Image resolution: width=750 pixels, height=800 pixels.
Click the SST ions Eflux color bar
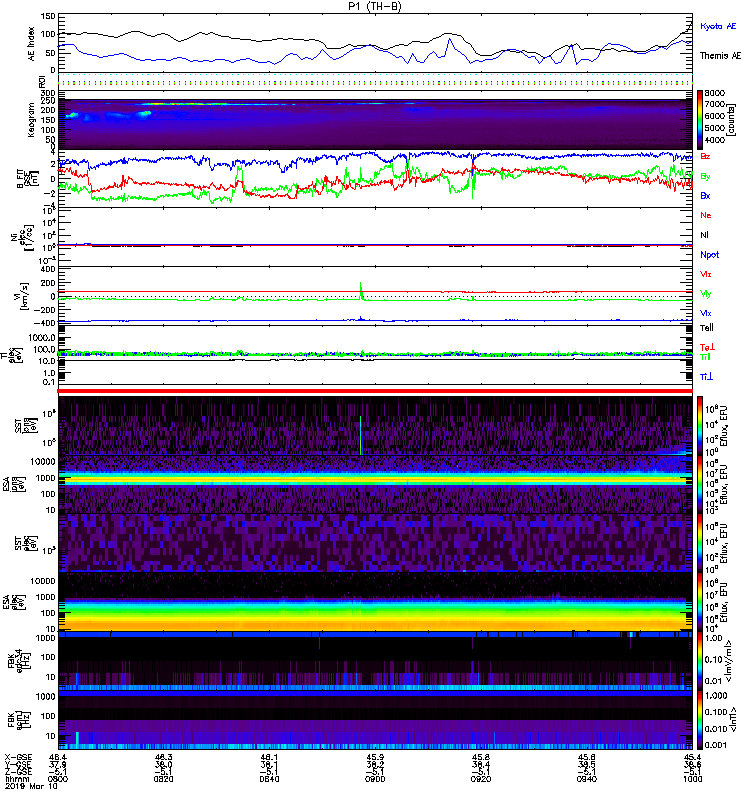(700, 426)
